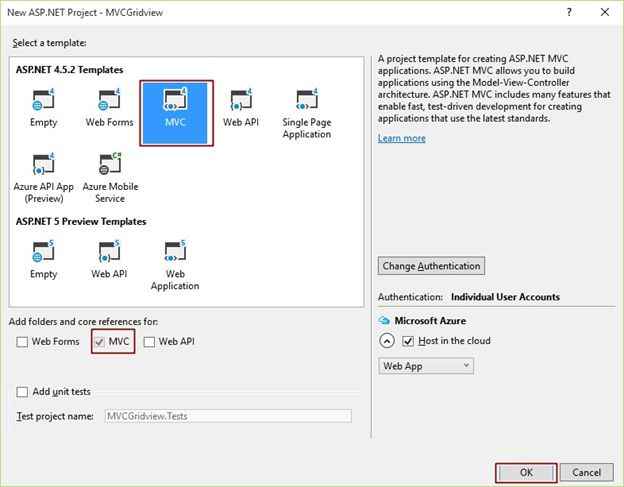This screenshot has width=624, height=487.
Task: Cancel the new project dialog
Action: coord(587,472)
